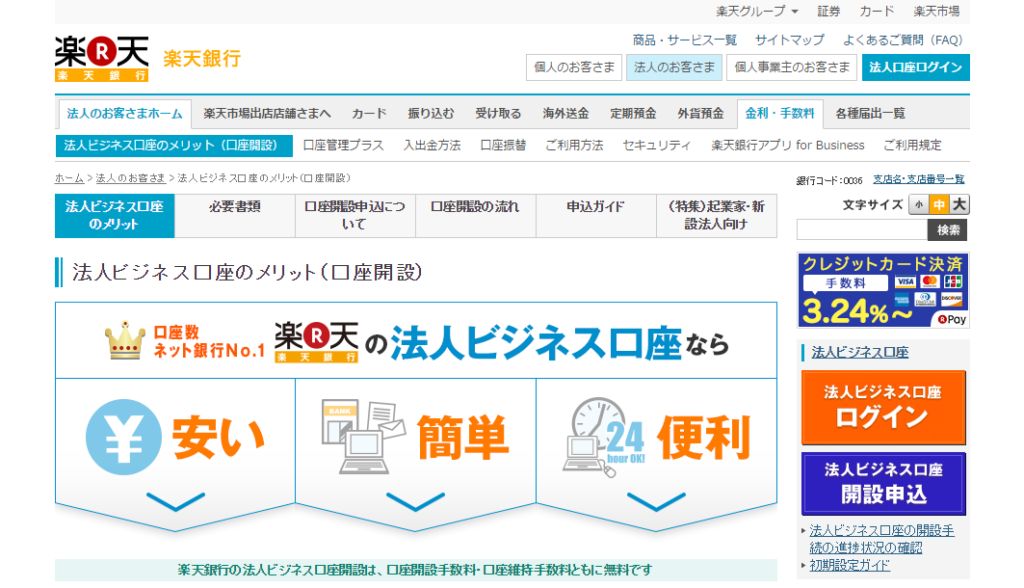This screenshot has height=588, width=1024.
Task: Open the 支店名・支店番号一覧 link
Action: point(918,179)
